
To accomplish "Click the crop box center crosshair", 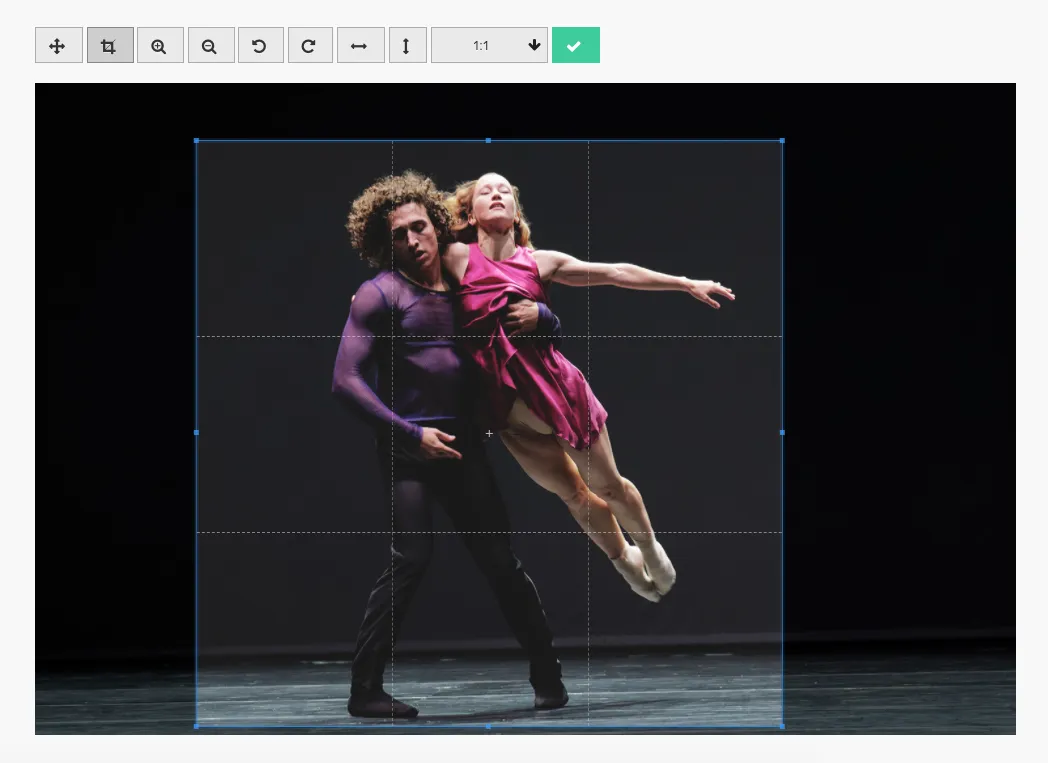I will pyautogui.click(x=489, y=434).
